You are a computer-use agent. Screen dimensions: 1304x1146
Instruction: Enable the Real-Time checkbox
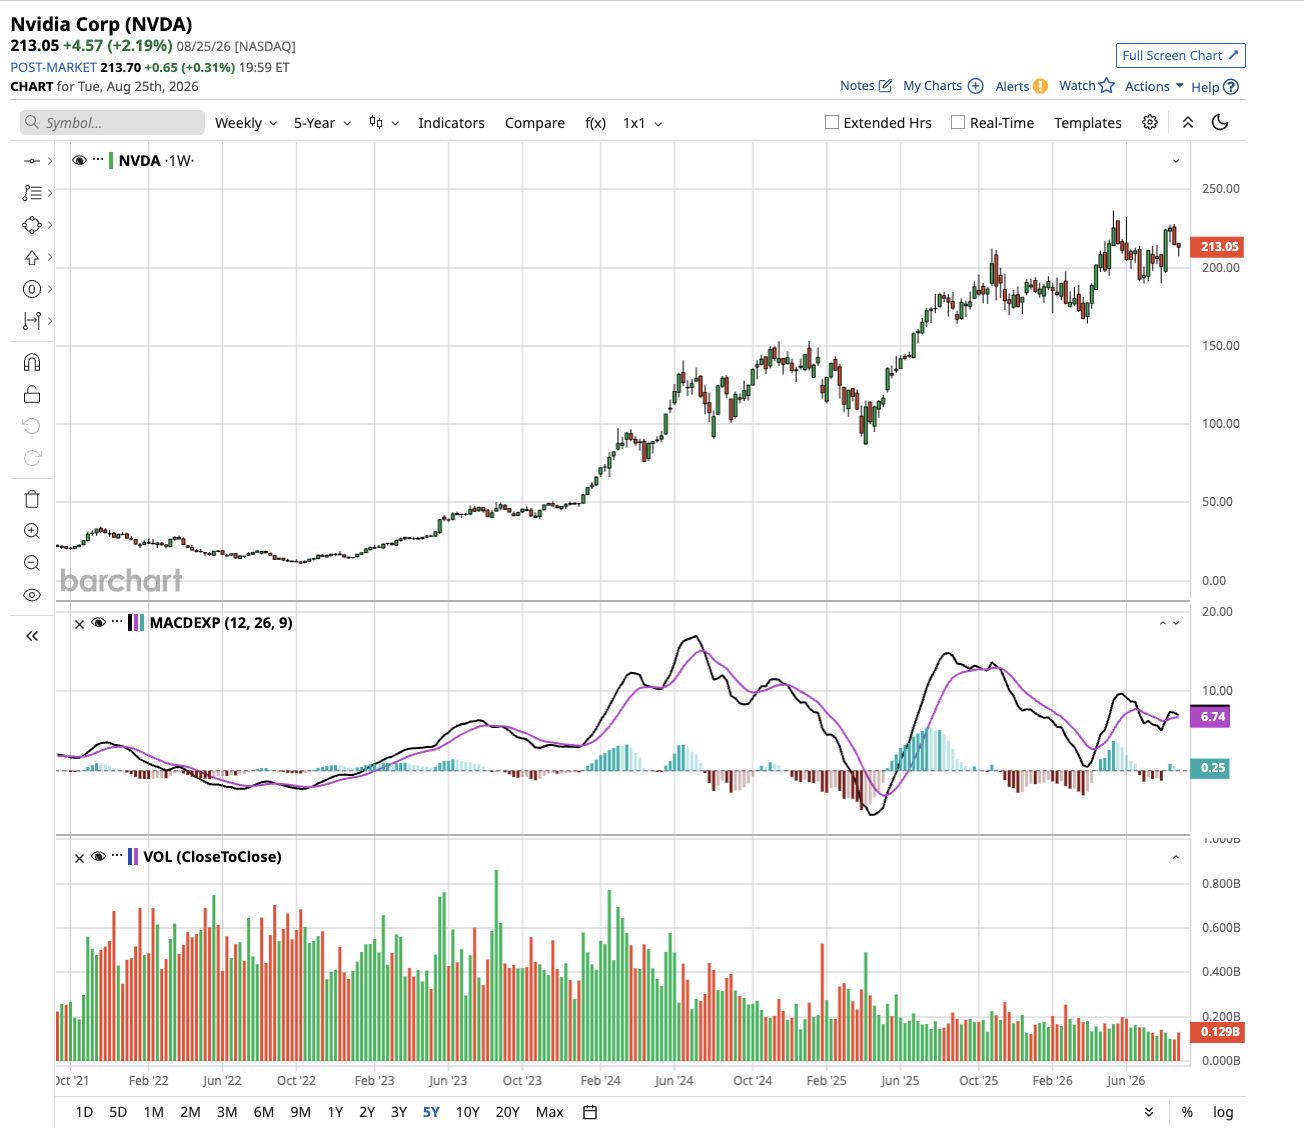(958, 122)
